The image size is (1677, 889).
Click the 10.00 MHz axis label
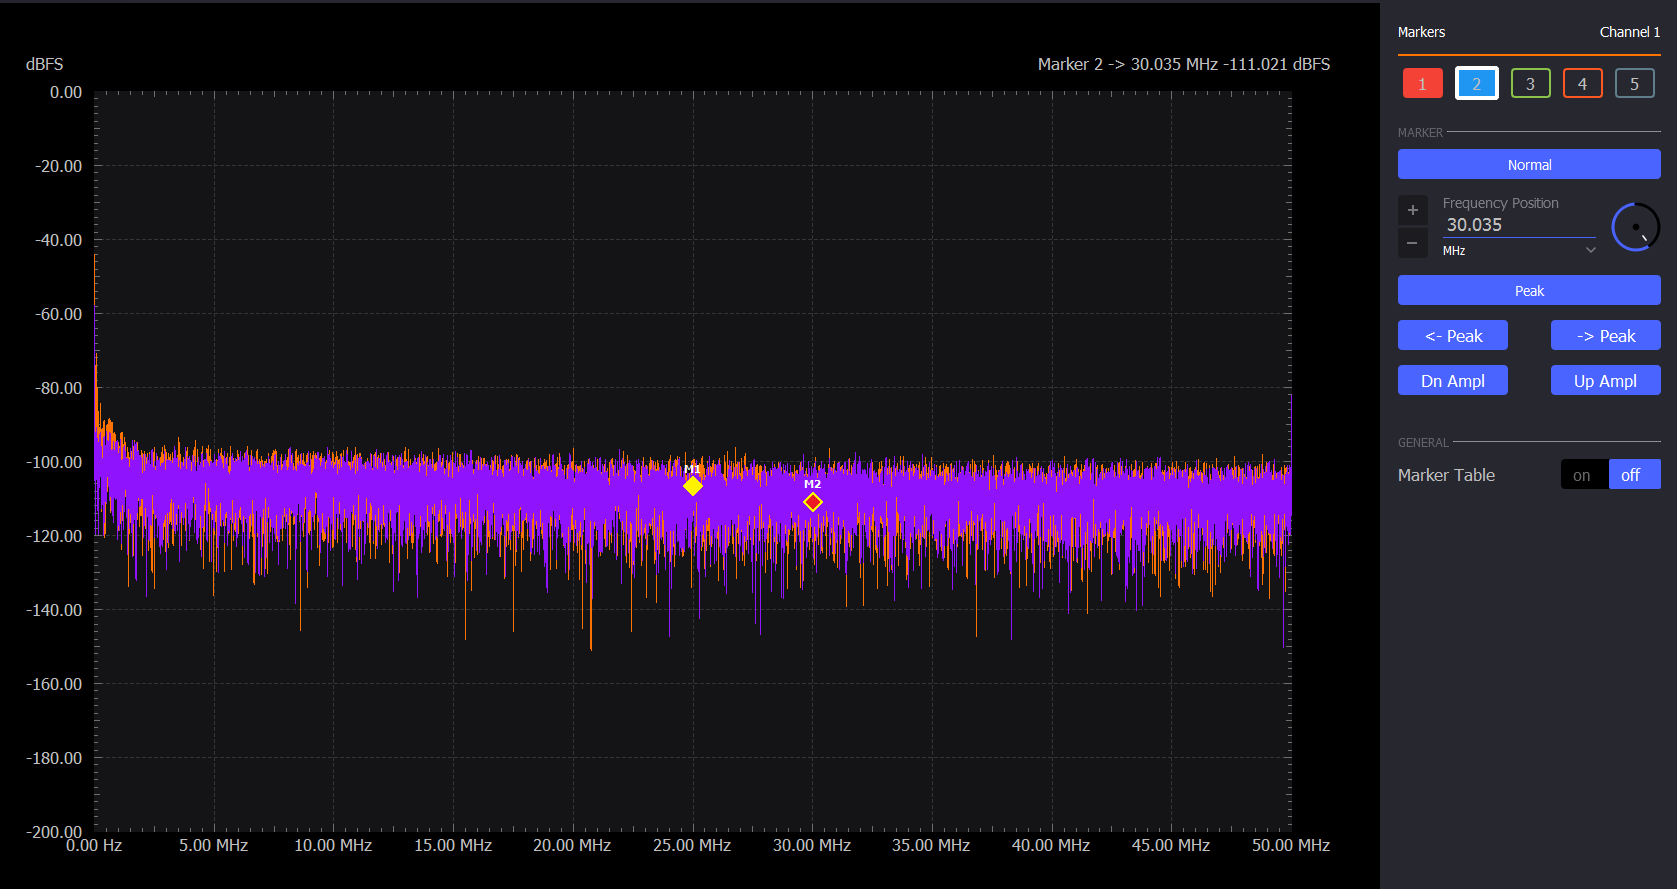tap(333, 845)
